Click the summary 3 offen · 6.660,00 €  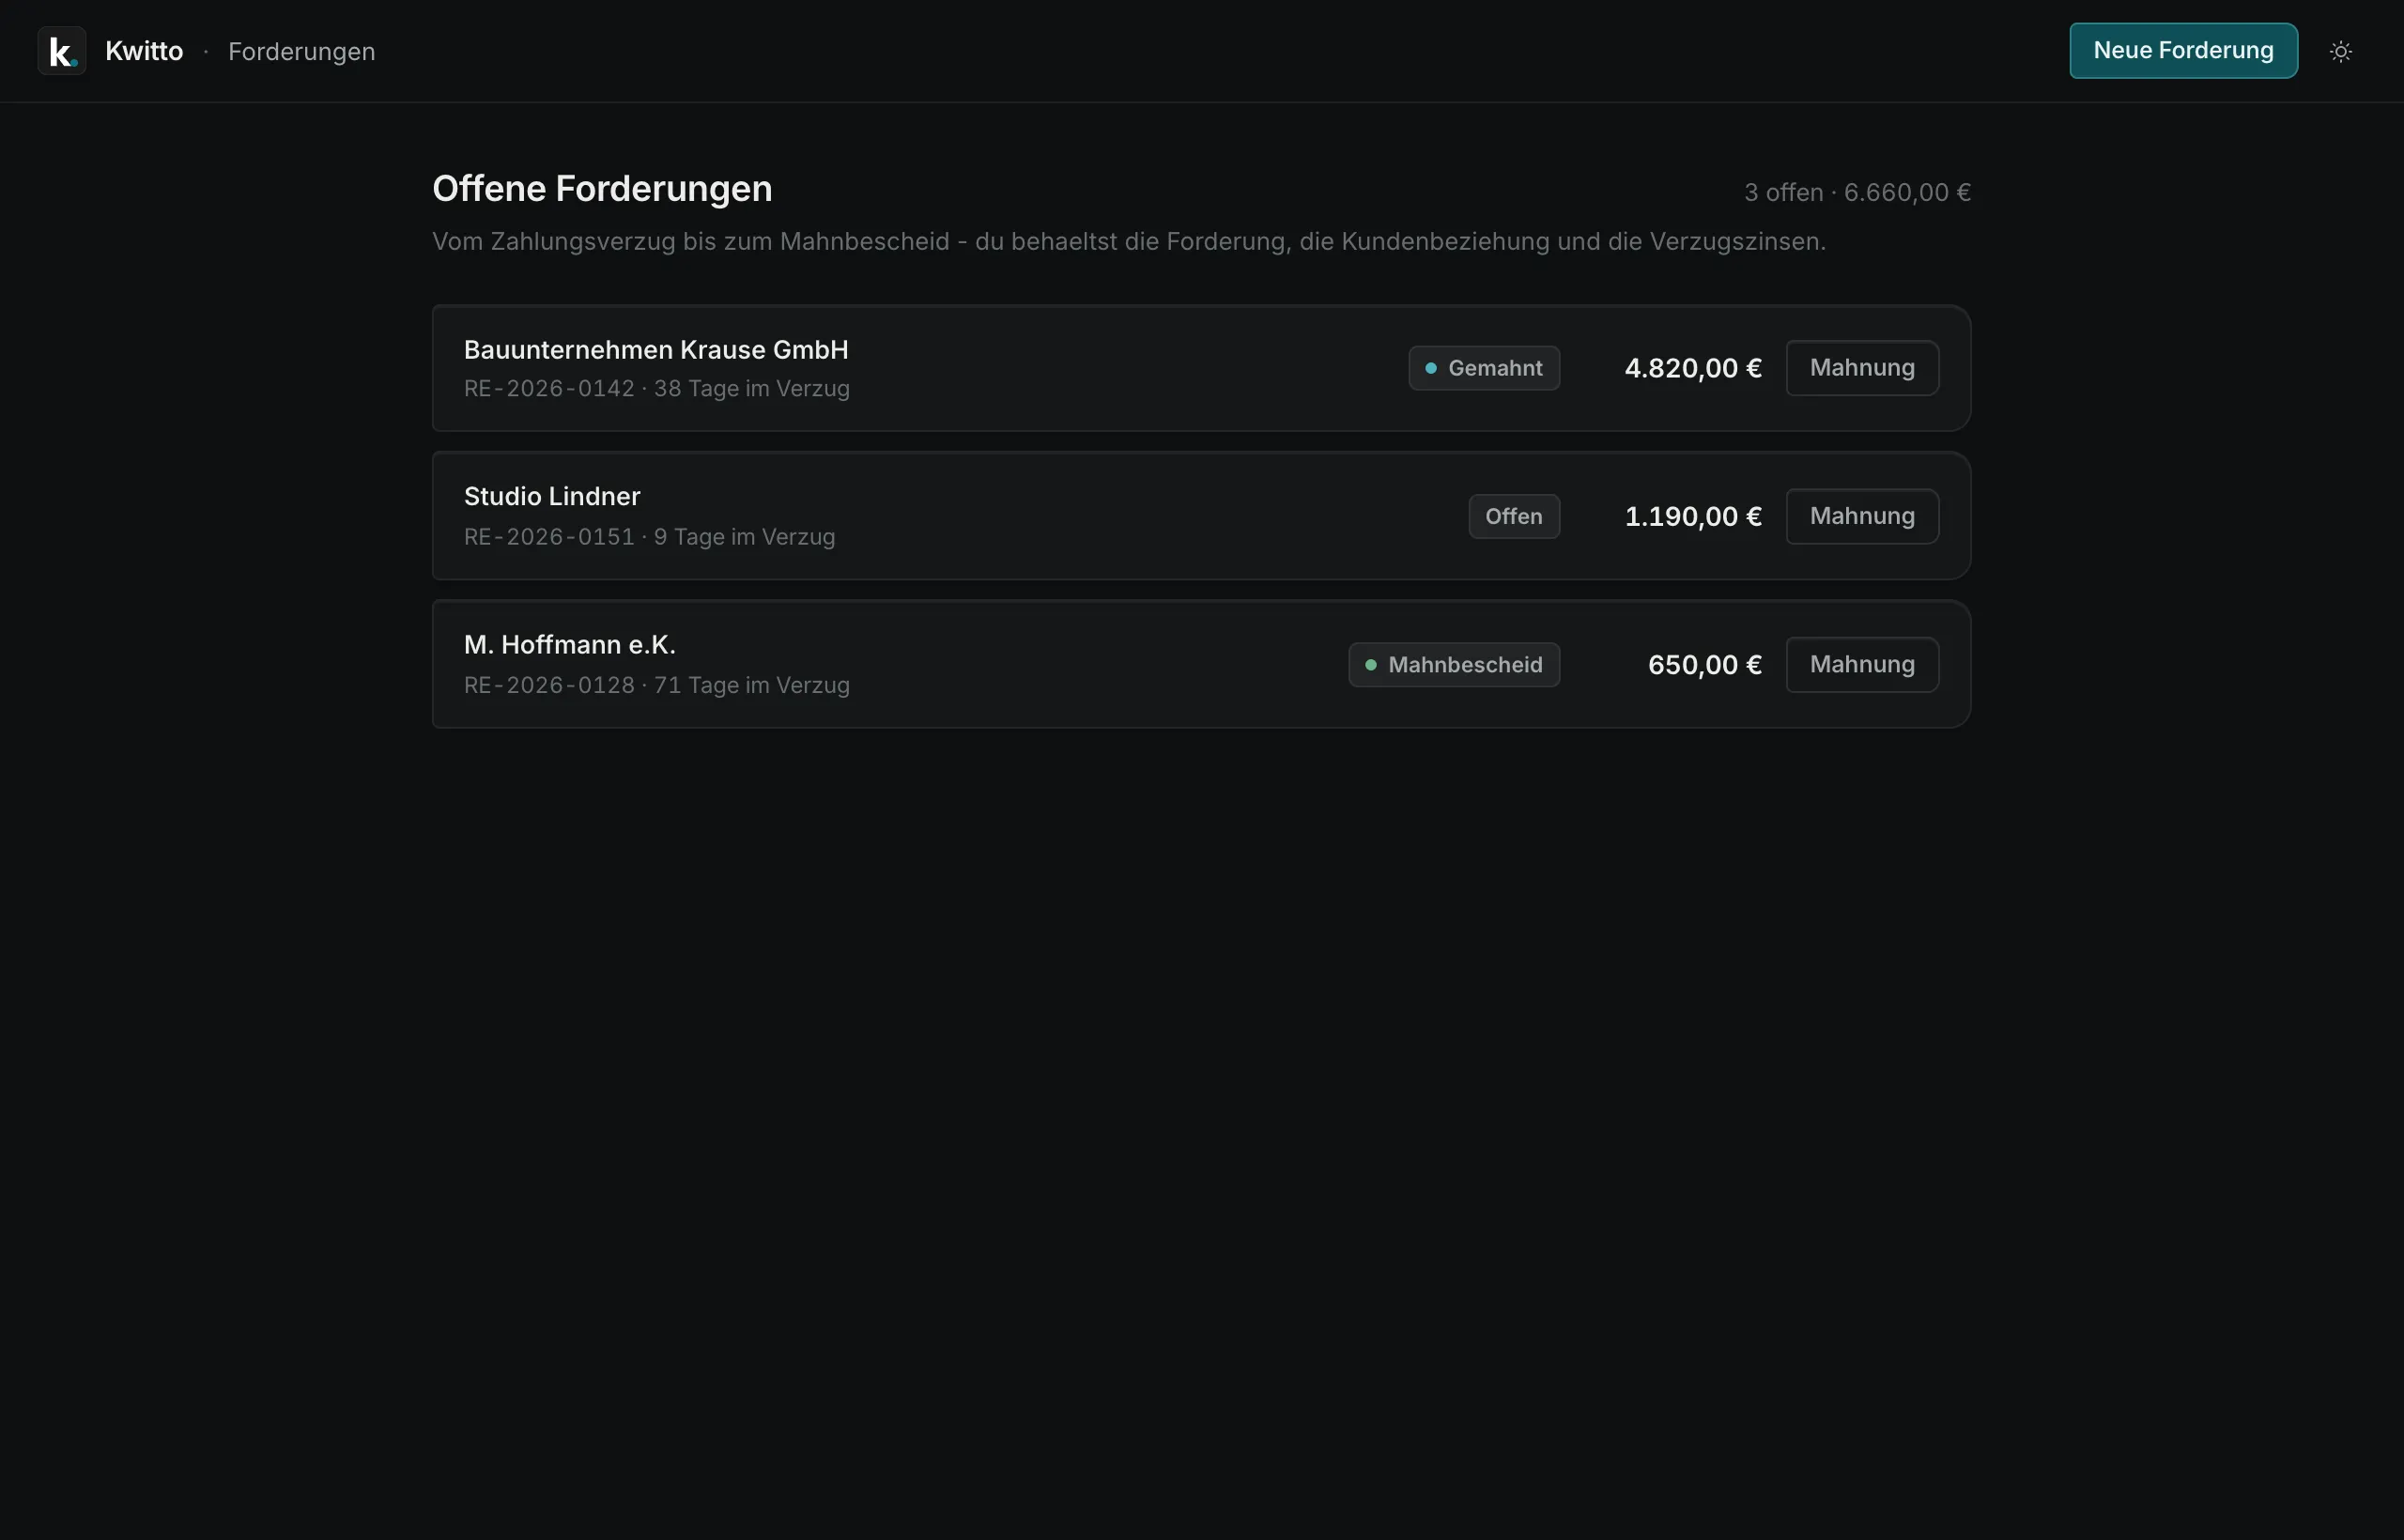(x=1857, y=192)
